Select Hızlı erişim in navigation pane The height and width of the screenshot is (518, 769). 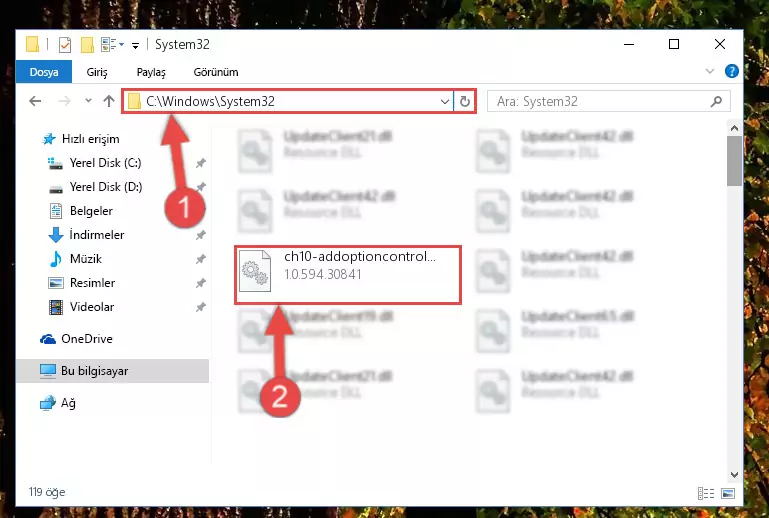(91, 139)
